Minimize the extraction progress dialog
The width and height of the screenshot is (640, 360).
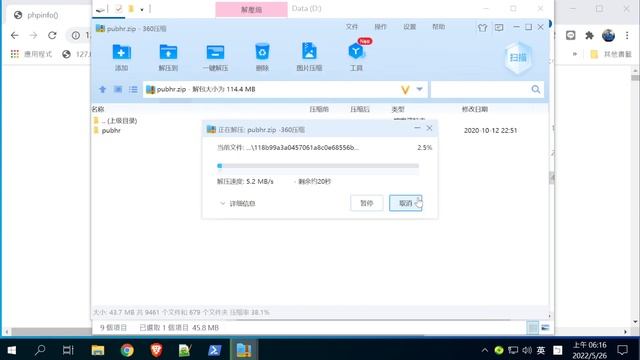coord(417,128)
